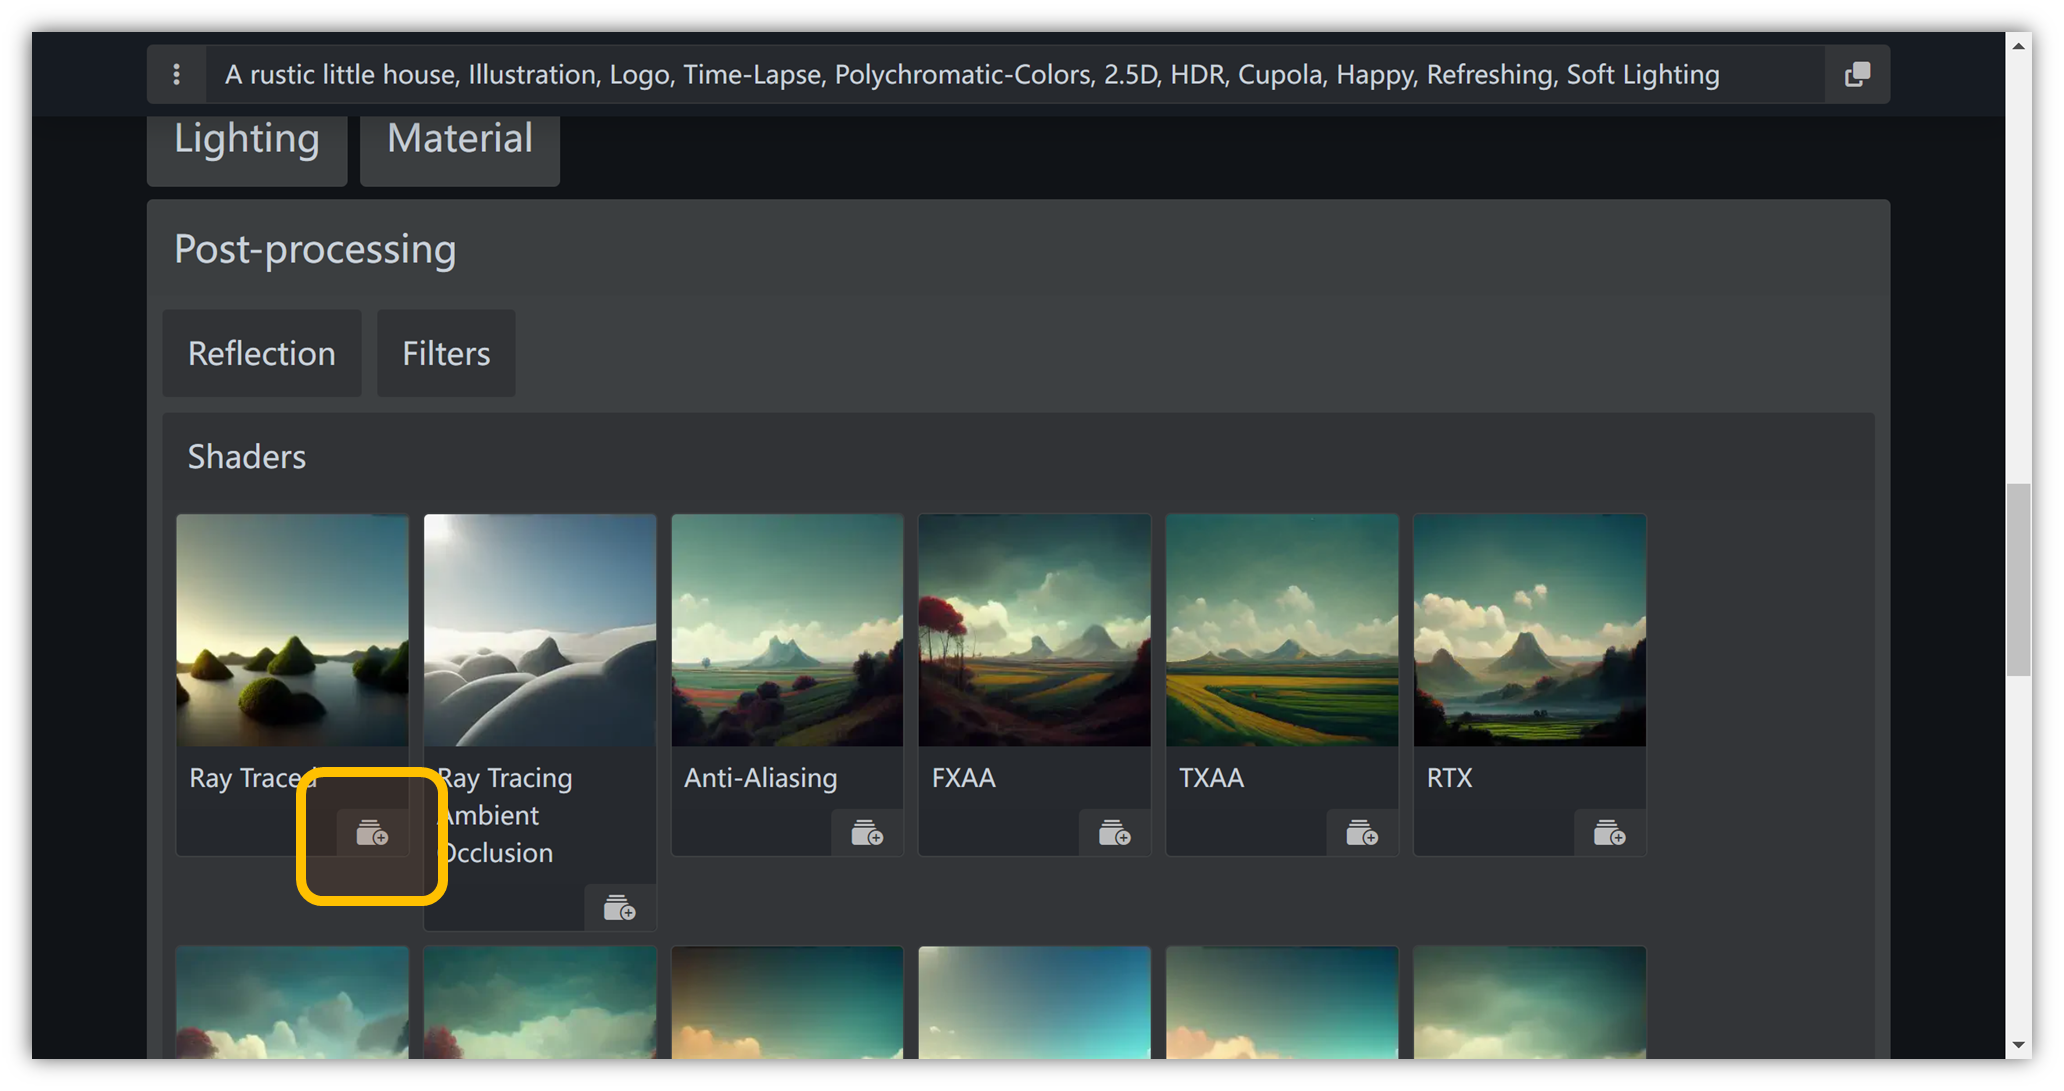The image size is (2064, 1091).
Task: Click the copy prompt icon top right
Action: pyautogui.click(x=1857, y=74)
